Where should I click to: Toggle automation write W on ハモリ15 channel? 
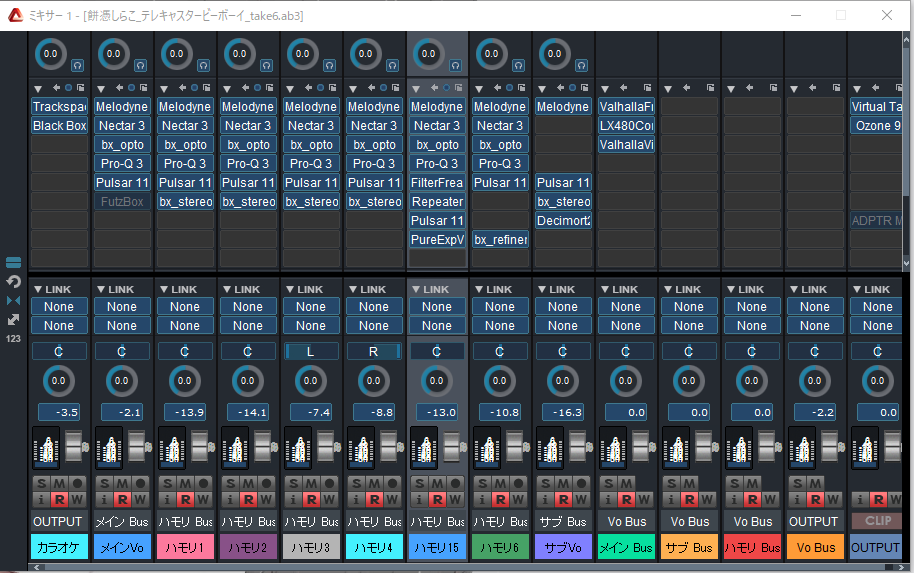click(x=455, y=500)
